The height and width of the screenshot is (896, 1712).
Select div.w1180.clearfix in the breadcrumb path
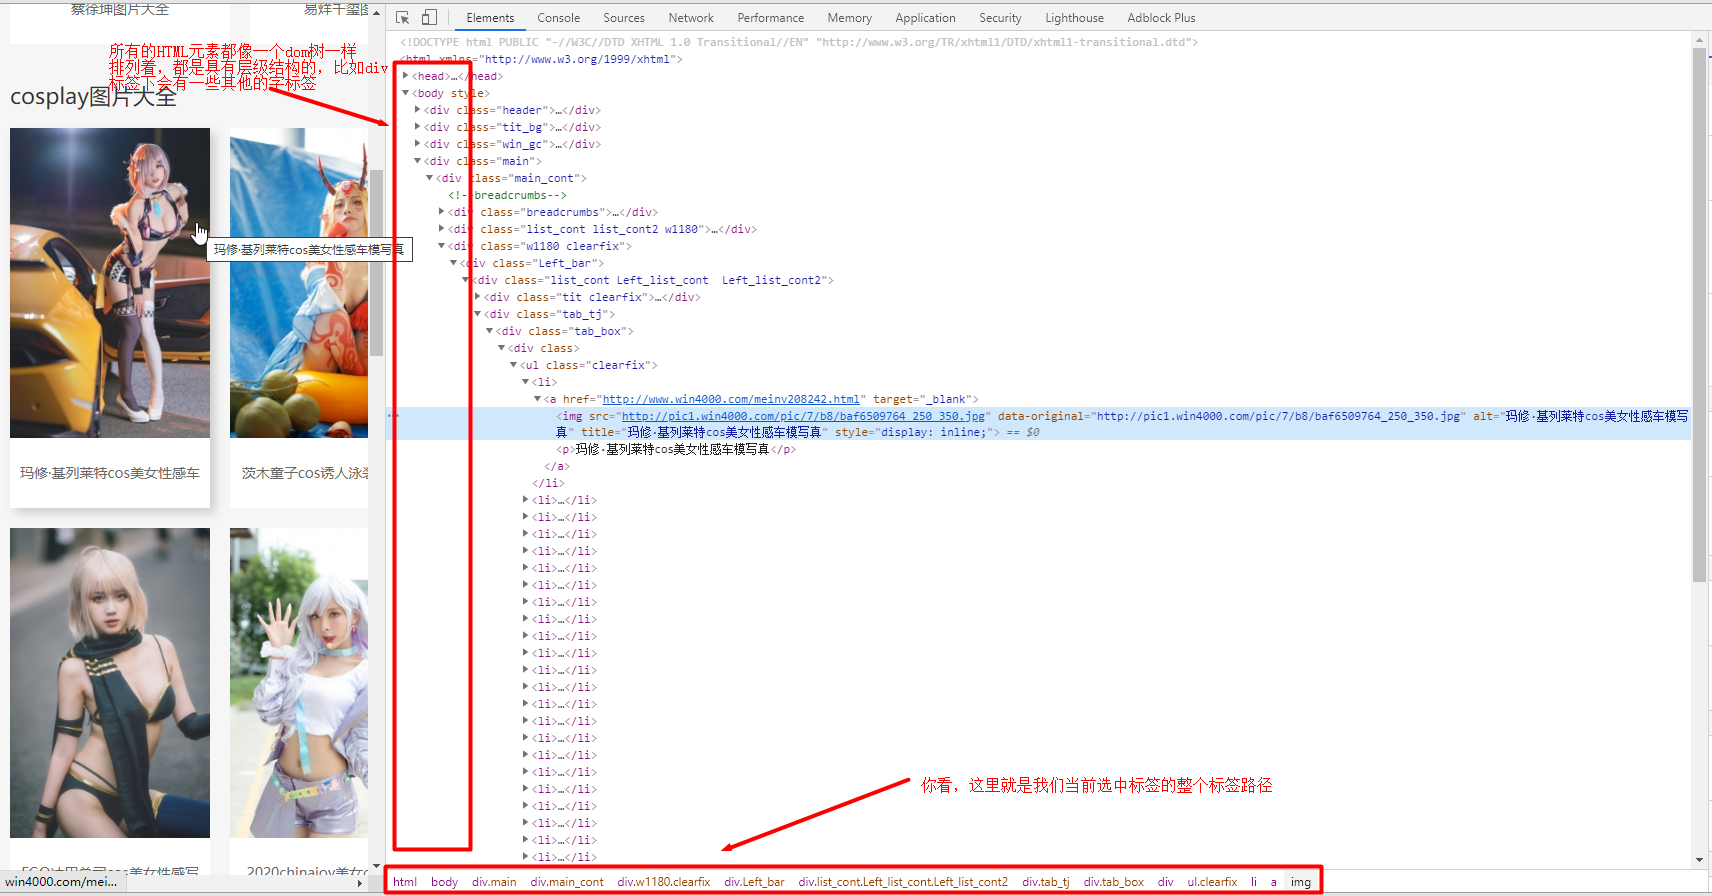point(664,882)
